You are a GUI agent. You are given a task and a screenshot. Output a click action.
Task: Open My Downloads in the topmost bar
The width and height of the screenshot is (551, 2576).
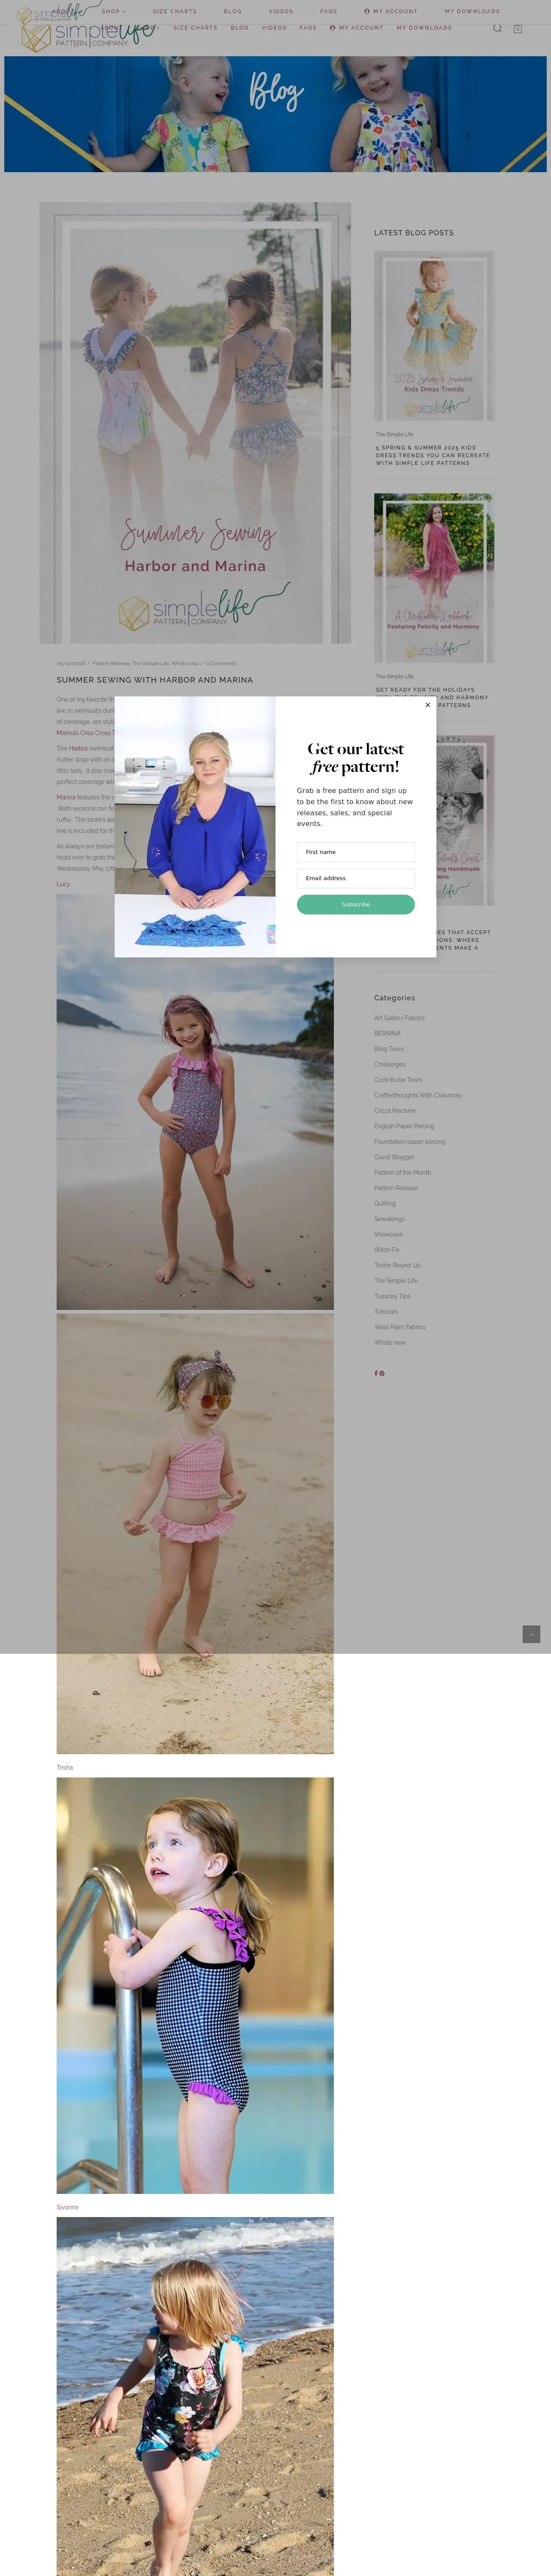pos(472,11)
